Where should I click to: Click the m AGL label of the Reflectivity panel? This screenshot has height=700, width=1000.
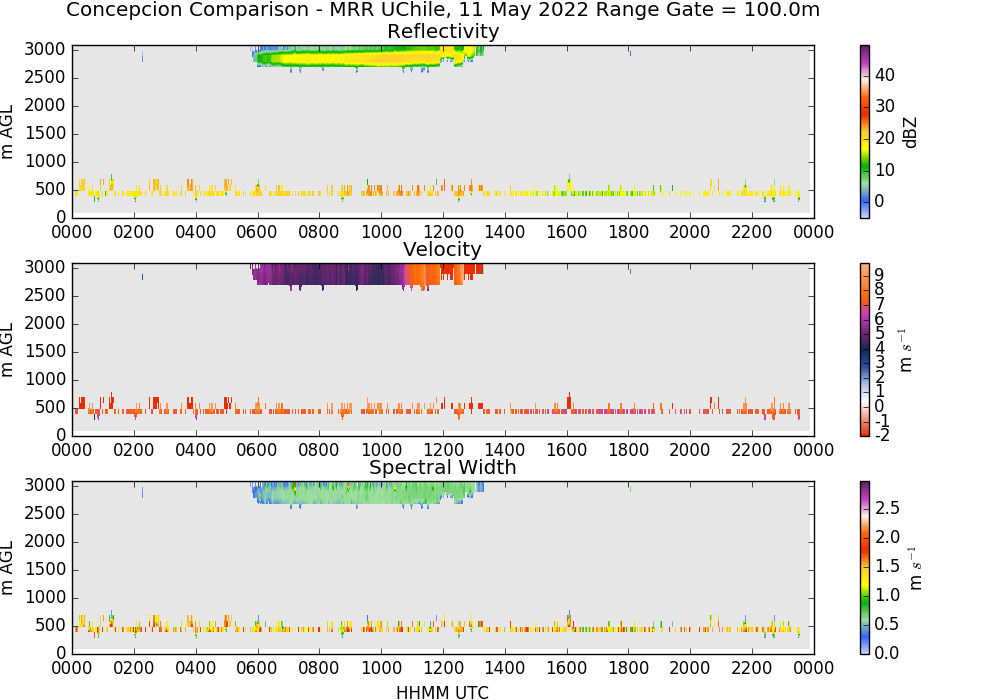click(x=7, y=132)
